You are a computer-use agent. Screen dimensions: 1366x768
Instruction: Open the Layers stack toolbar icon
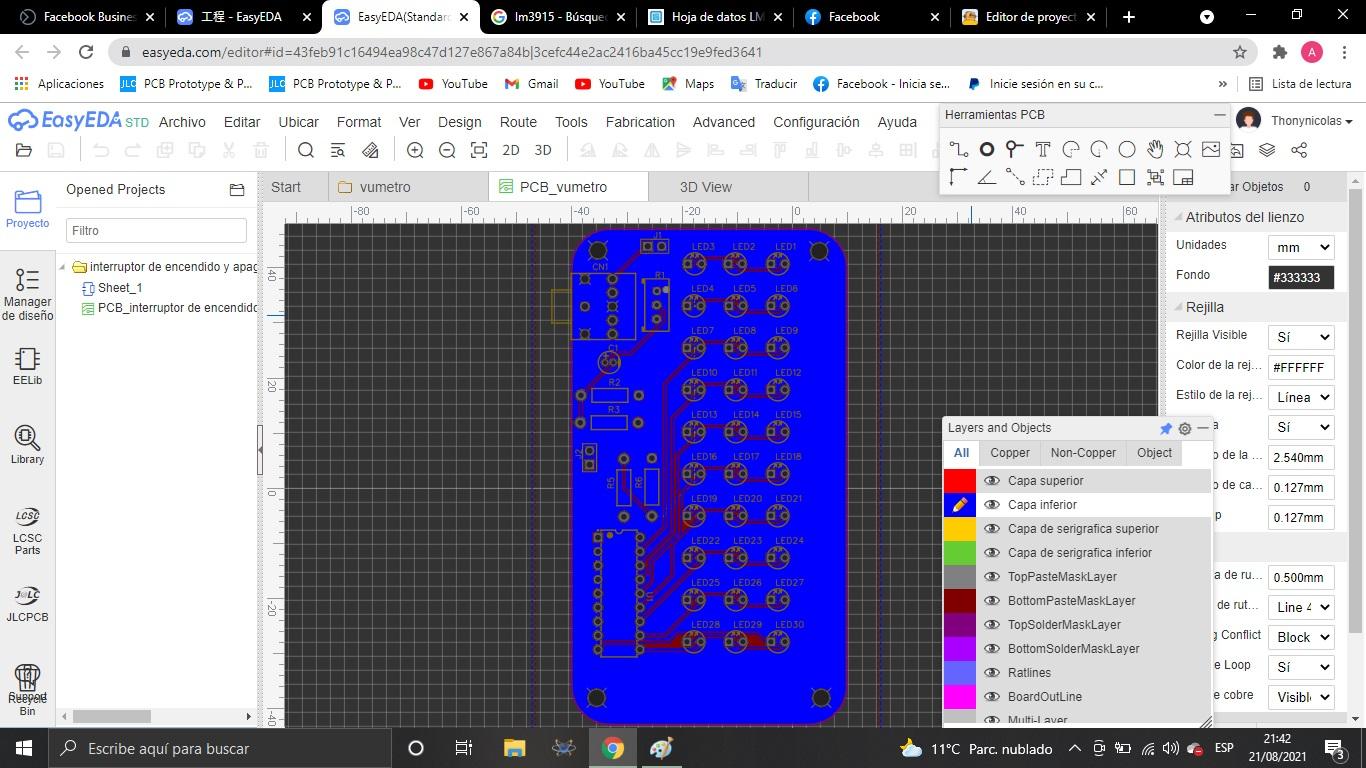point(1267,150)
